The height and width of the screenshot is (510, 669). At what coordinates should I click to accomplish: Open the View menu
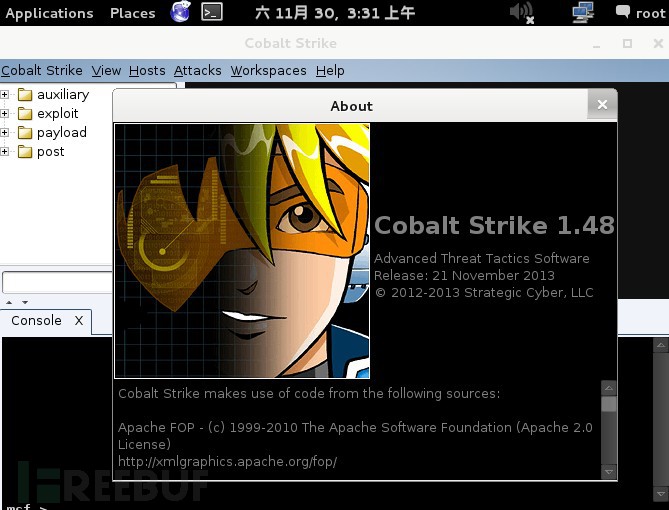click(x=106, y=70)
